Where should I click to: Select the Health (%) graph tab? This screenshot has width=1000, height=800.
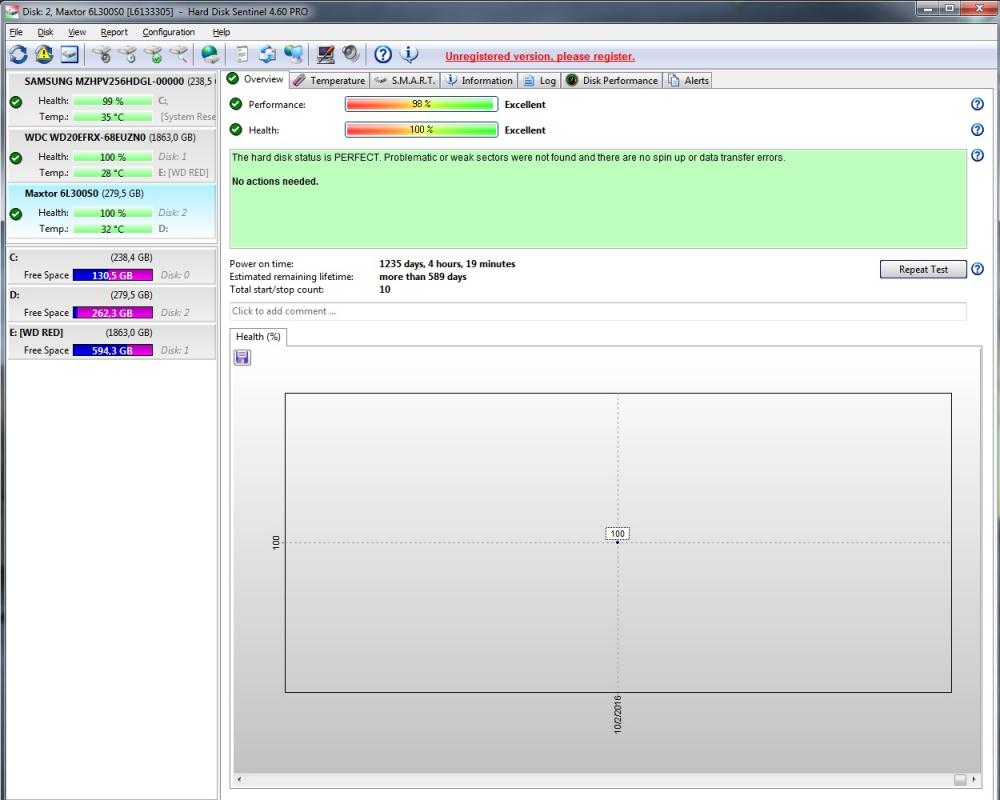click(258, 337)
